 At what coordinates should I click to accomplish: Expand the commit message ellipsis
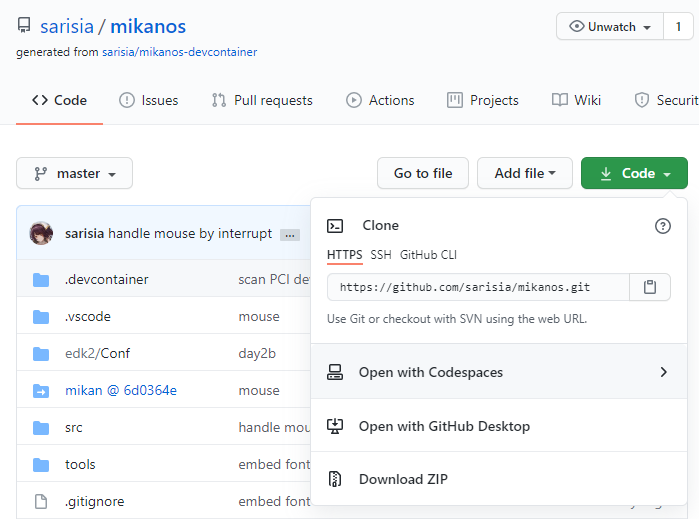pyautogui.click(x=290, y=235)
